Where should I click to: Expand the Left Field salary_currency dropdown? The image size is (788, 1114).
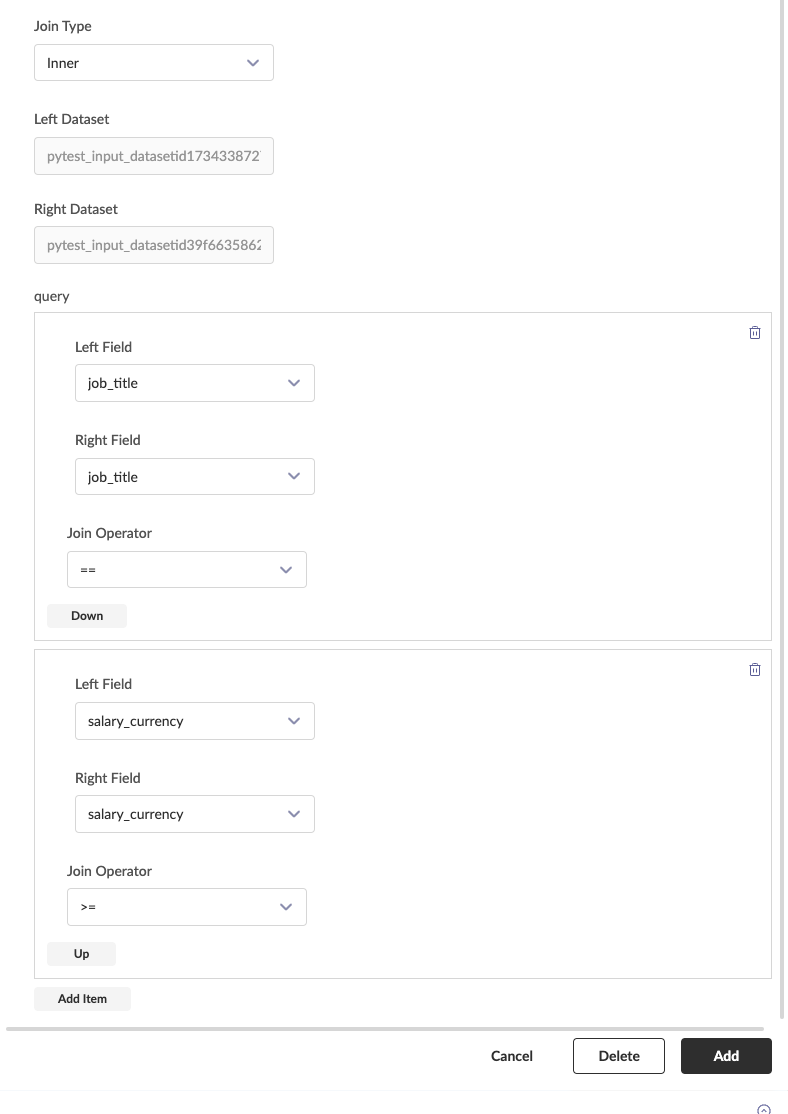(x=195, y=721)
